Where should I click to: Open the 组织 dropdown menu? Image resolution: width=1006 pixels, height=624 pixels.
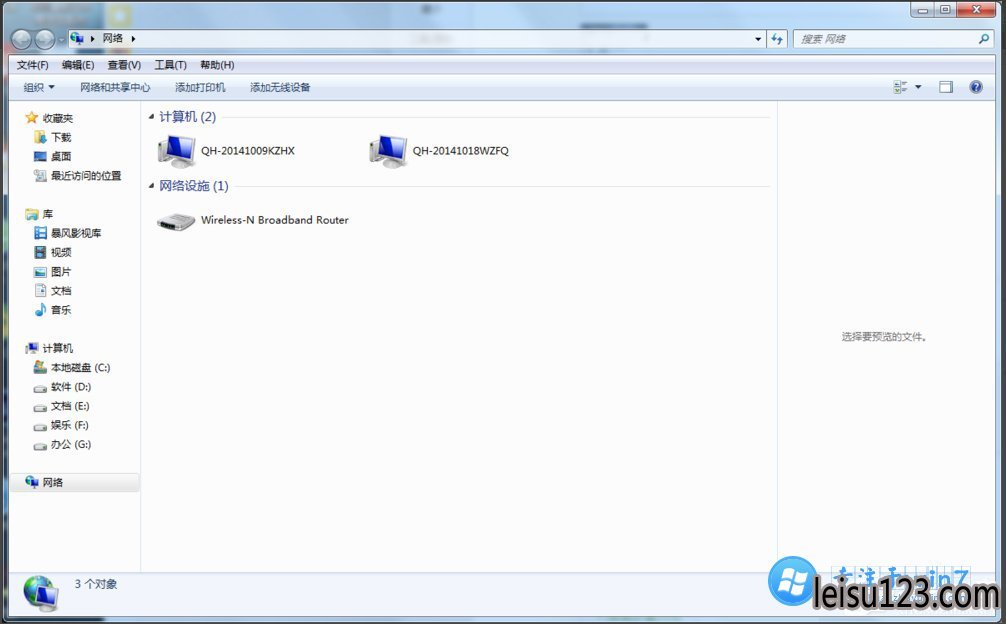coord(38,87)
